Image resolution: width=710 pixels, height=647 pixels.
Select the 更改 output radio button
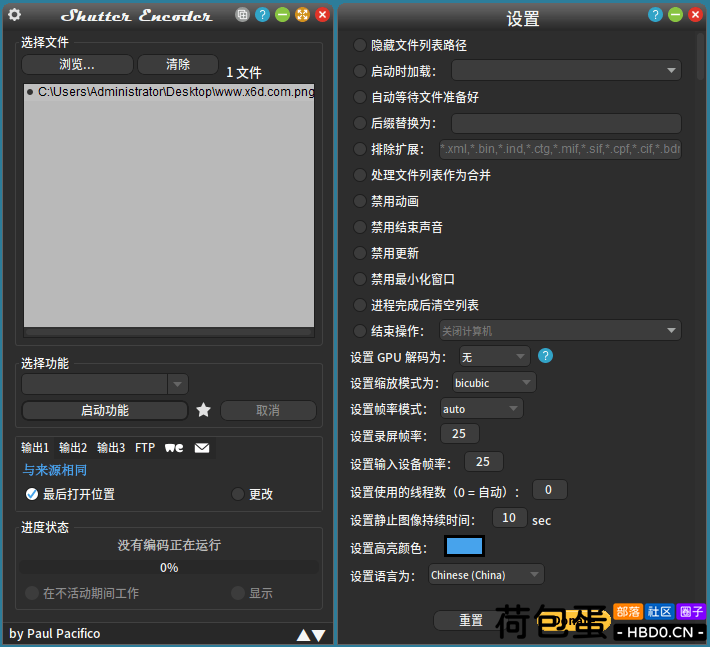238,494
